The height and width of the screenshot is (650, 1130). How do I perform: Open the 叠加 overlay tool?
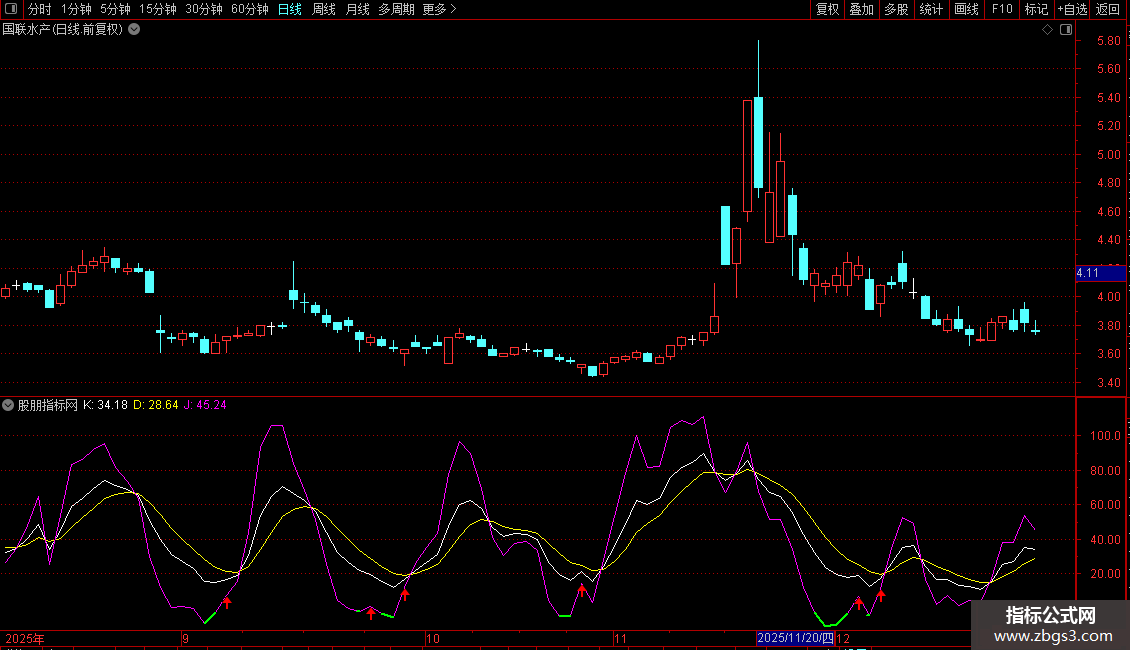[861, 10]
